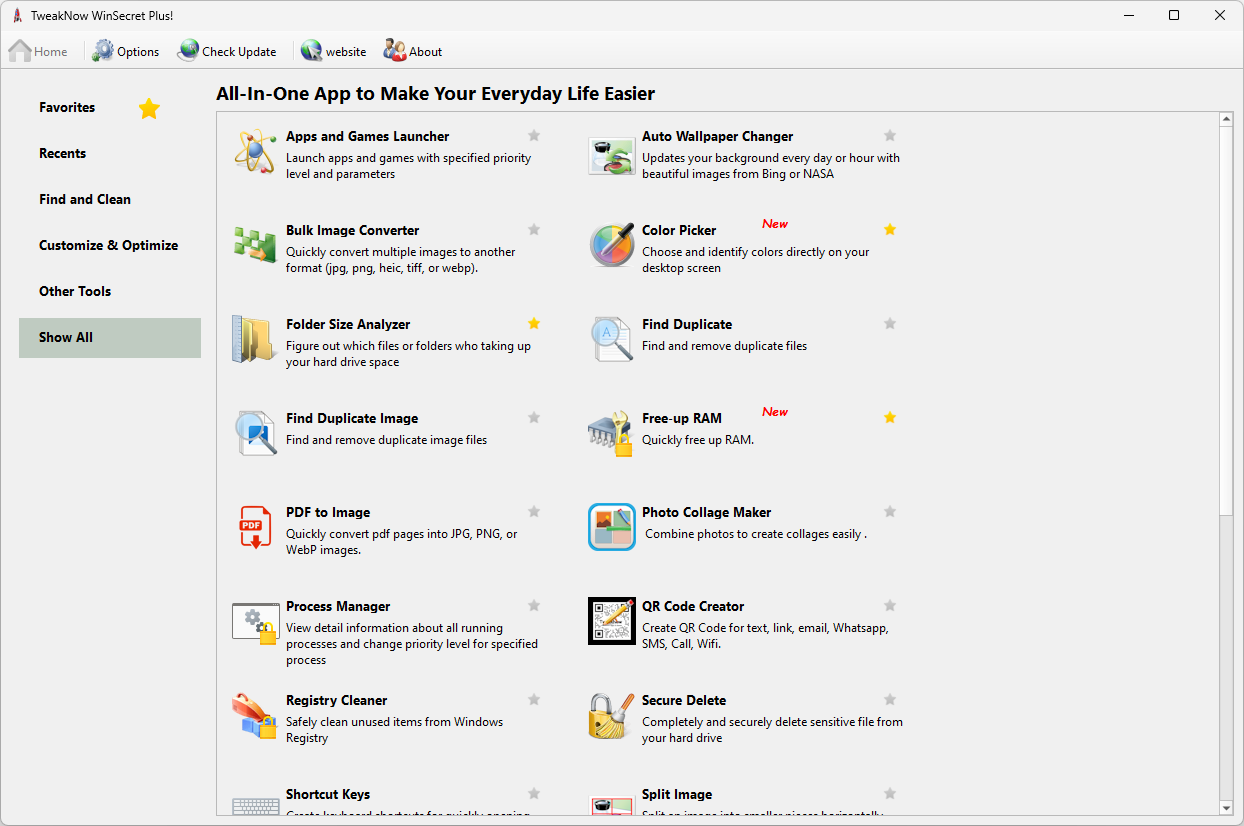1244x826 pixels.
Task: Open the Find Duplicate Image icon
Action: [x=255, y=433]
